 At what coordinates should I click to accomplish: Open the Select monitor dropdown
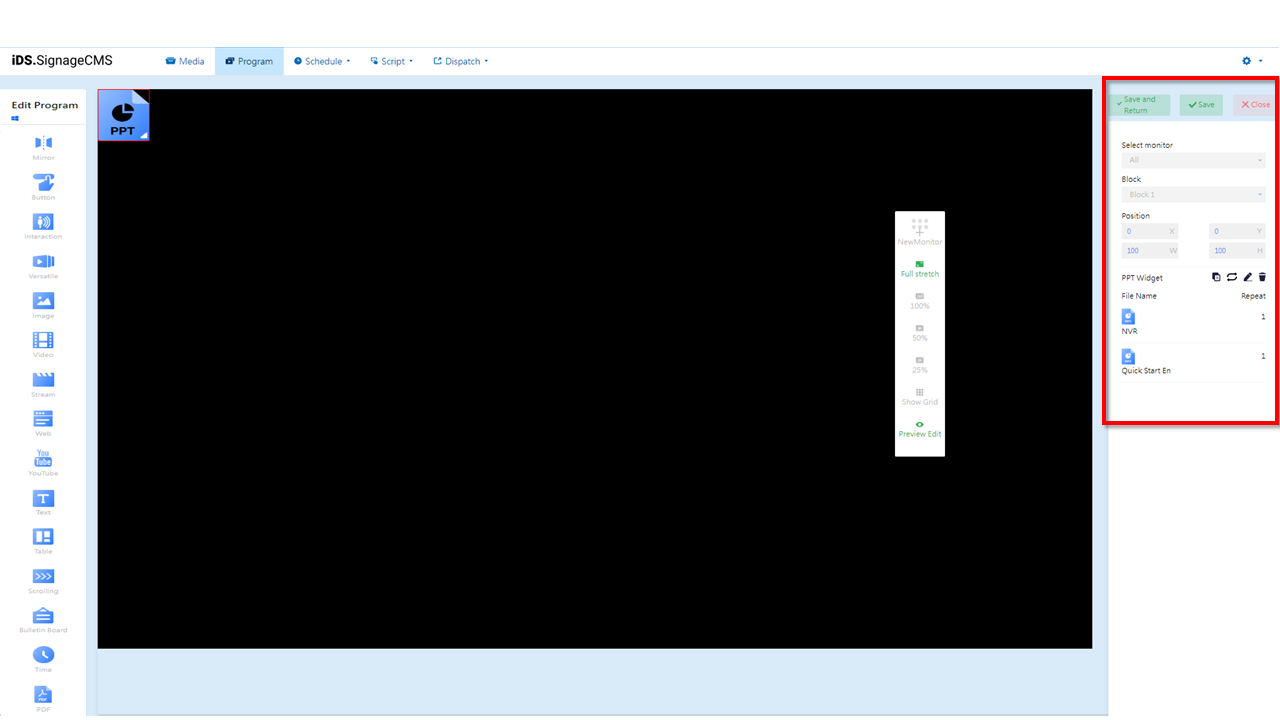1193,159
